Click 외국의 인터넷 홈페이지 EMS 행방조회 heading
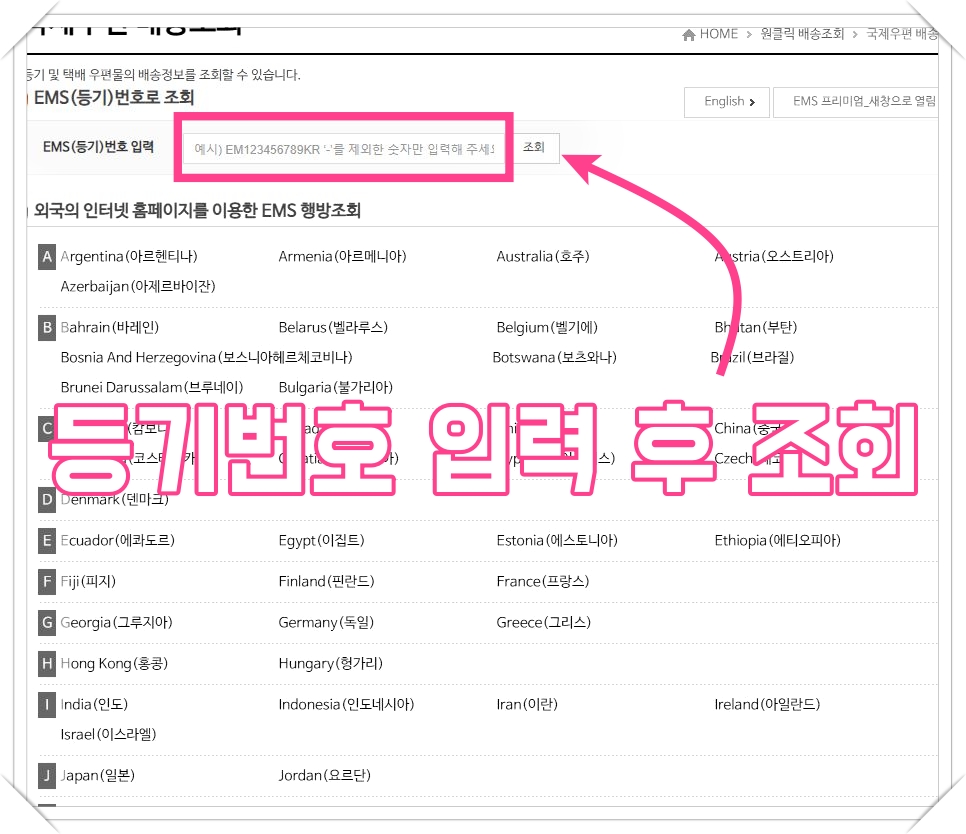Screen dimensions: 966x834 pyautogui.click(x=197, y=211)
